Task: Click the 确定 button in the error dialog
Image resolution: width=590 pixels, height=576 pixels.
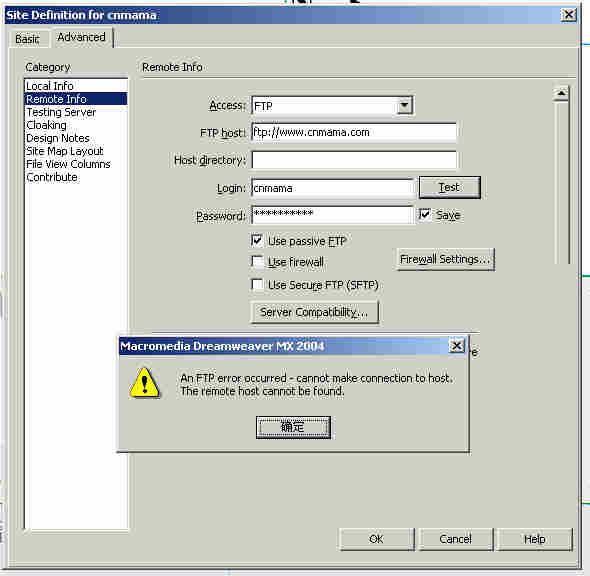Action: (x=293, y=427)
